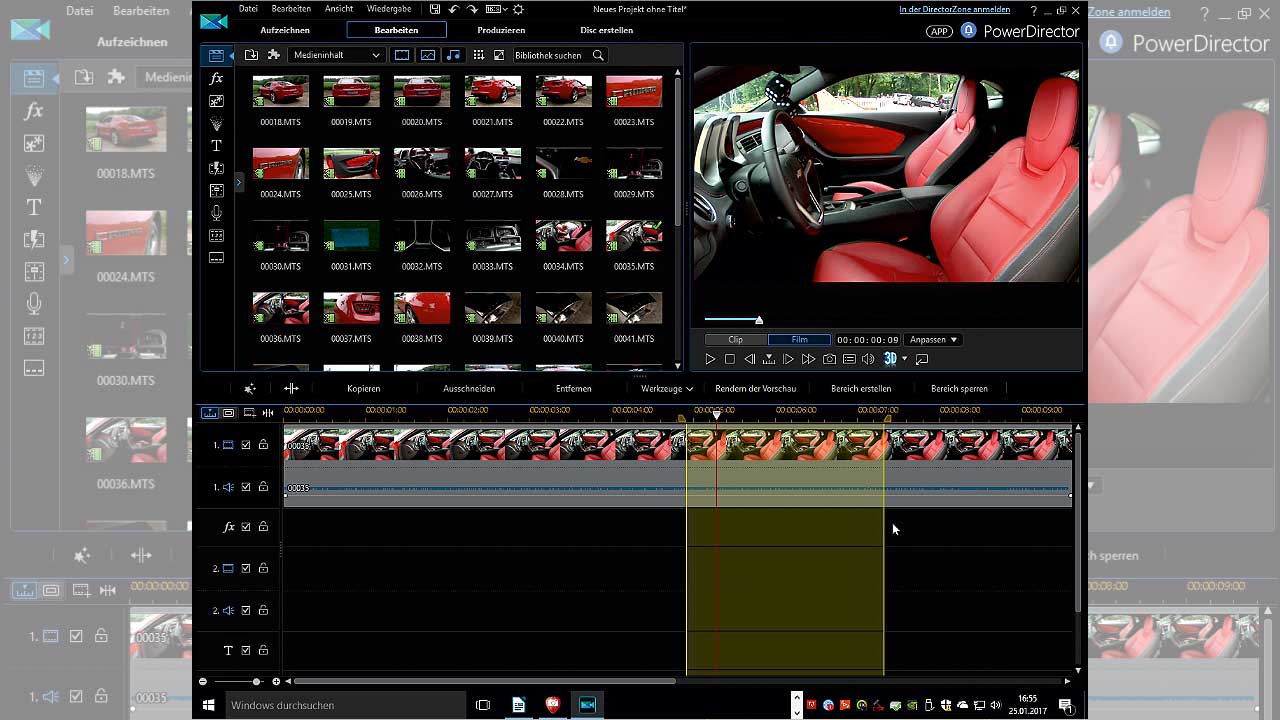Open the Wiedergabe menu

coord(389,9)
